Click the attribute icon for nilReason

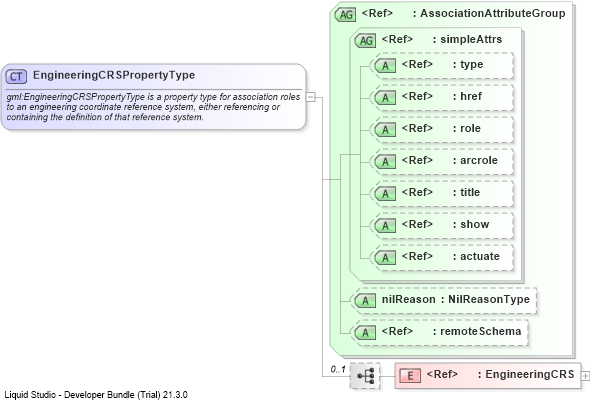coord(365,301)
